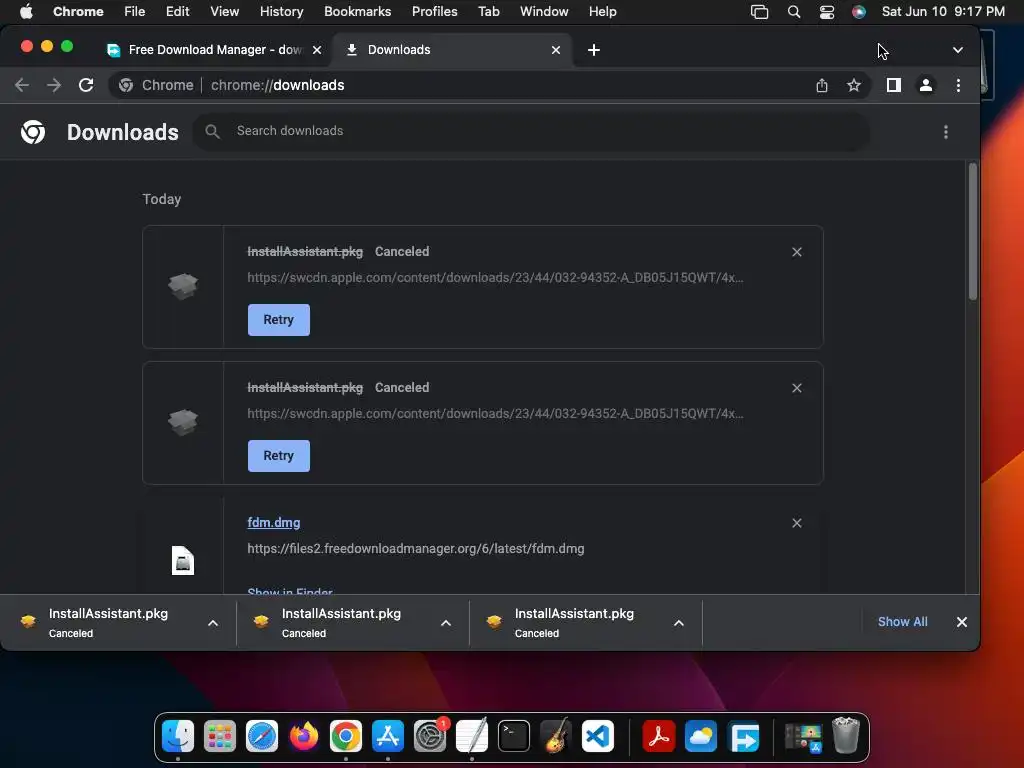Click the Search downloads field

532,131
